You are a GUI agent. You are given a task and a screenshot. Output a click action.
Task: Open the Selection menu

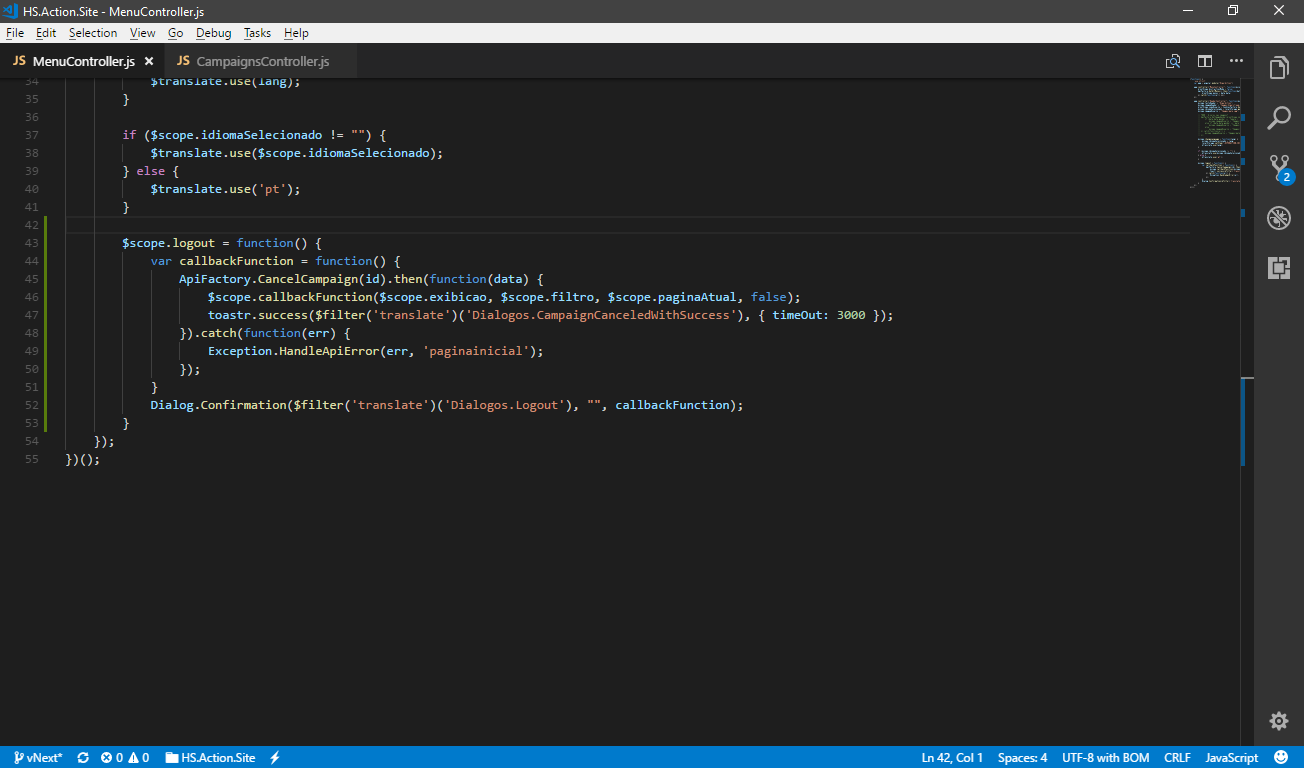coord(93,33)
